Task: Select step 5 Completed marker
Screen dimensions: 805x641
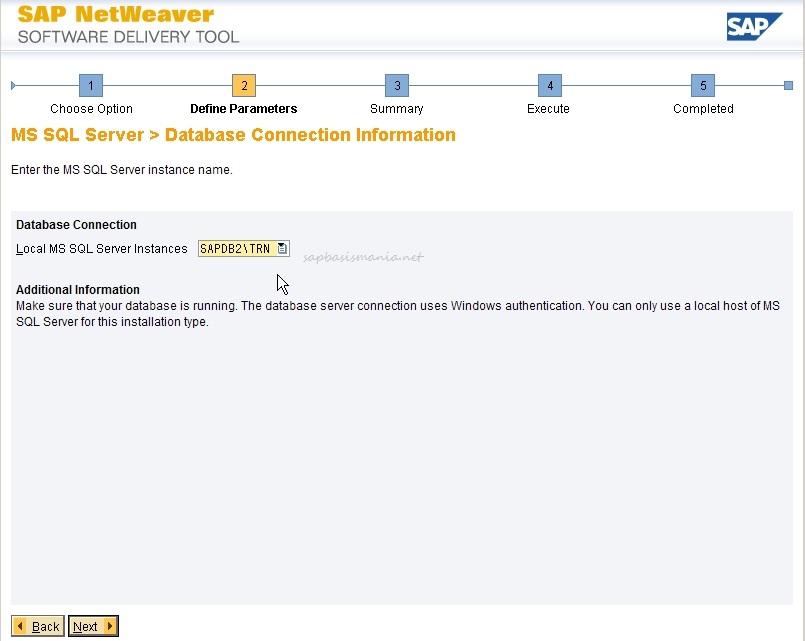Action: 703,85
